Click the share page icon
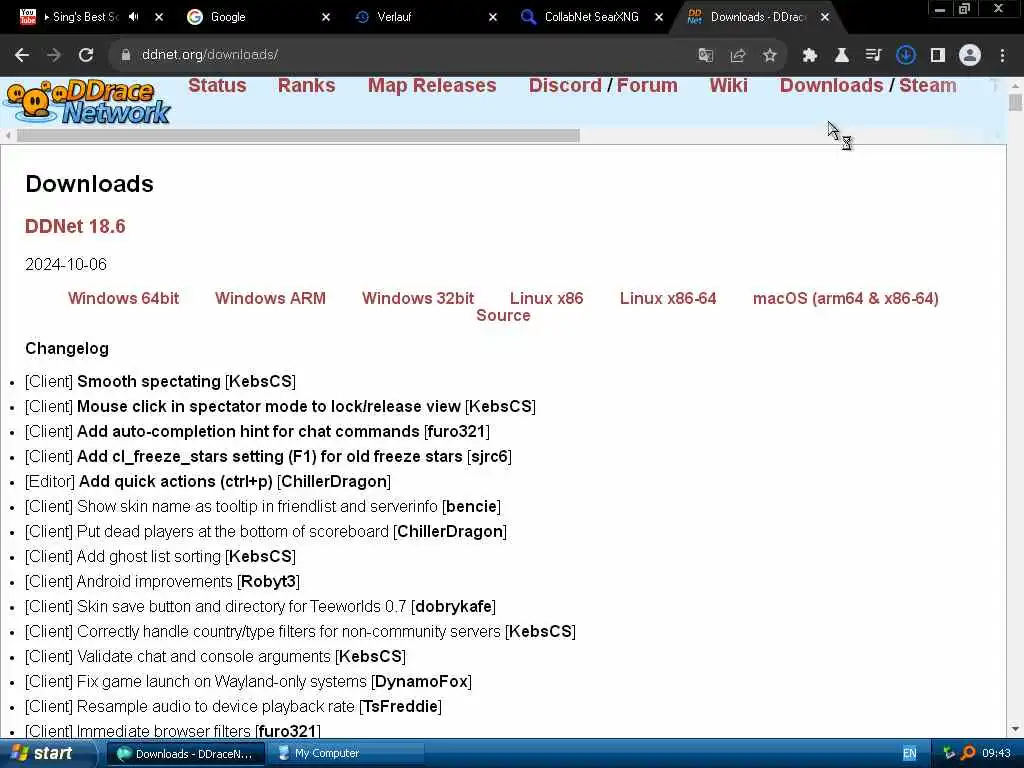The image size is (1024, 768). [738, 56]
